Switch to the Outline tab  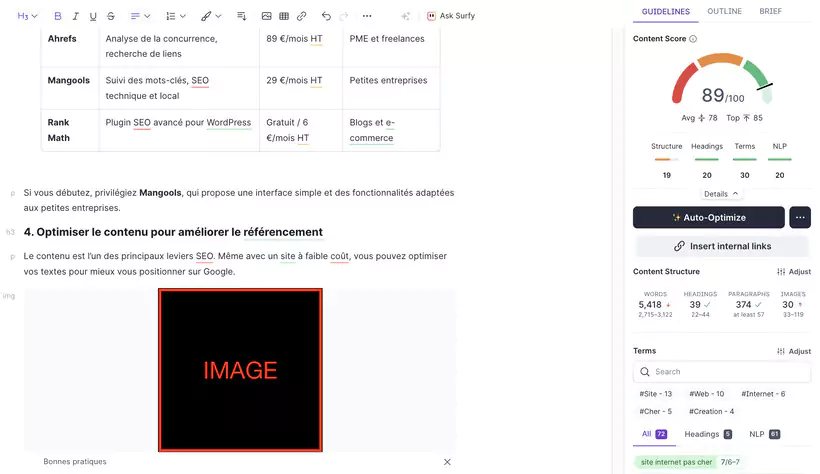pyautogui.click(x=724, y=11)
